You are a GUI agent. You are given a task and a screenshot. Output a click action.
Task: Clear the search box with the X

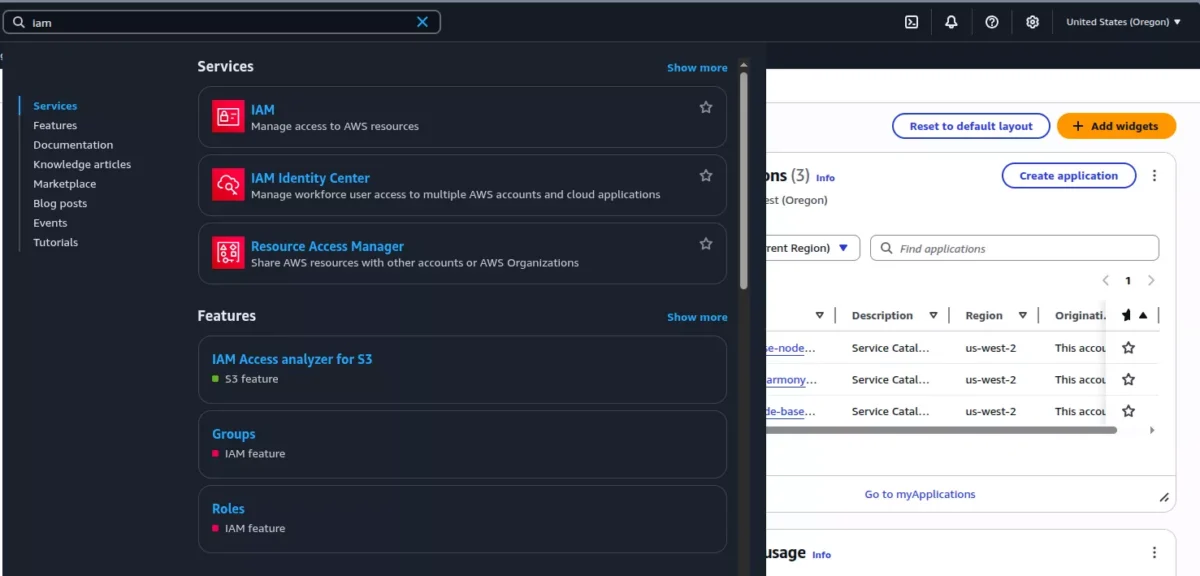coord(422,22)
